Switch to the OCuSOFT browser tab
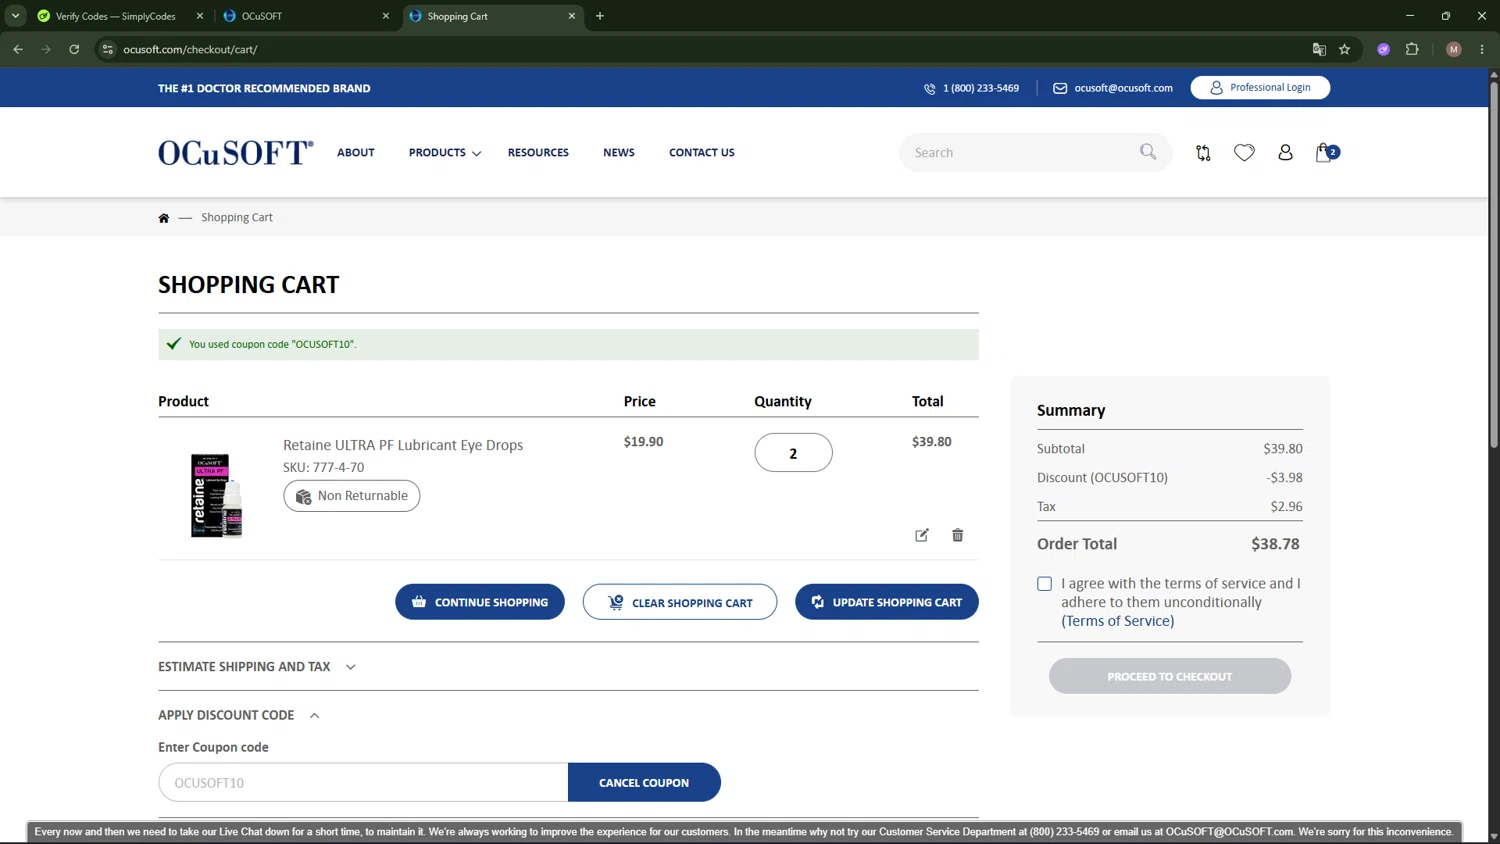Image resolution: width=1500 pixels, height=844 pixels. (307, 16)
